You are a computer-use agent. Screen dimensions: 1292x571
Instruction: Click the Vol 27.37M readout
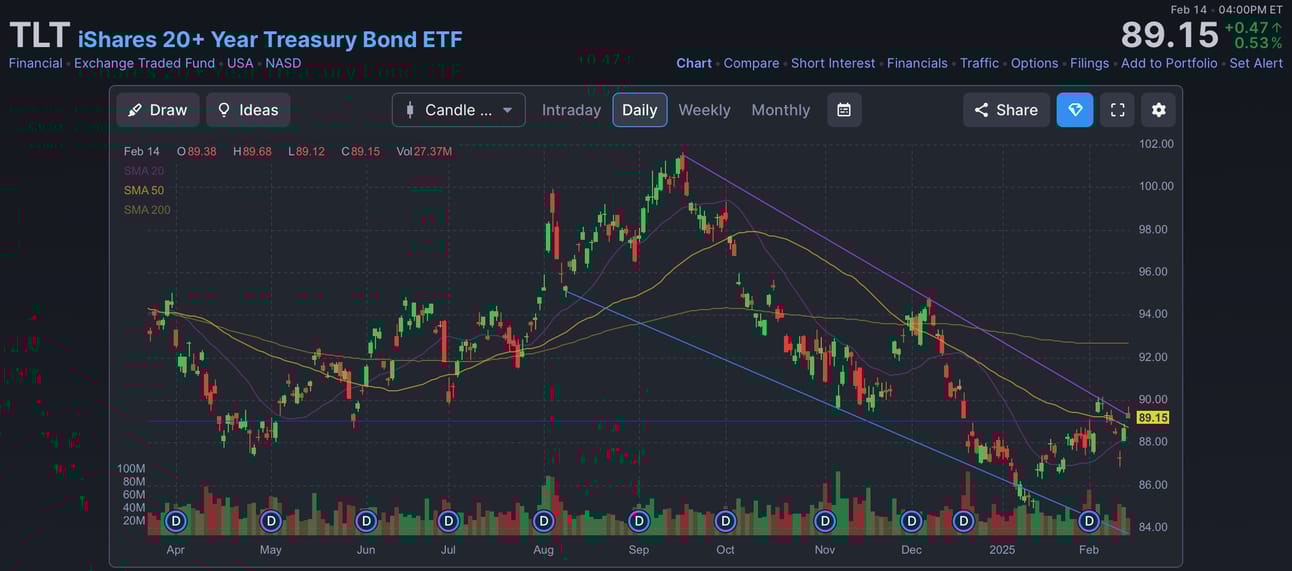pos(424,152)
